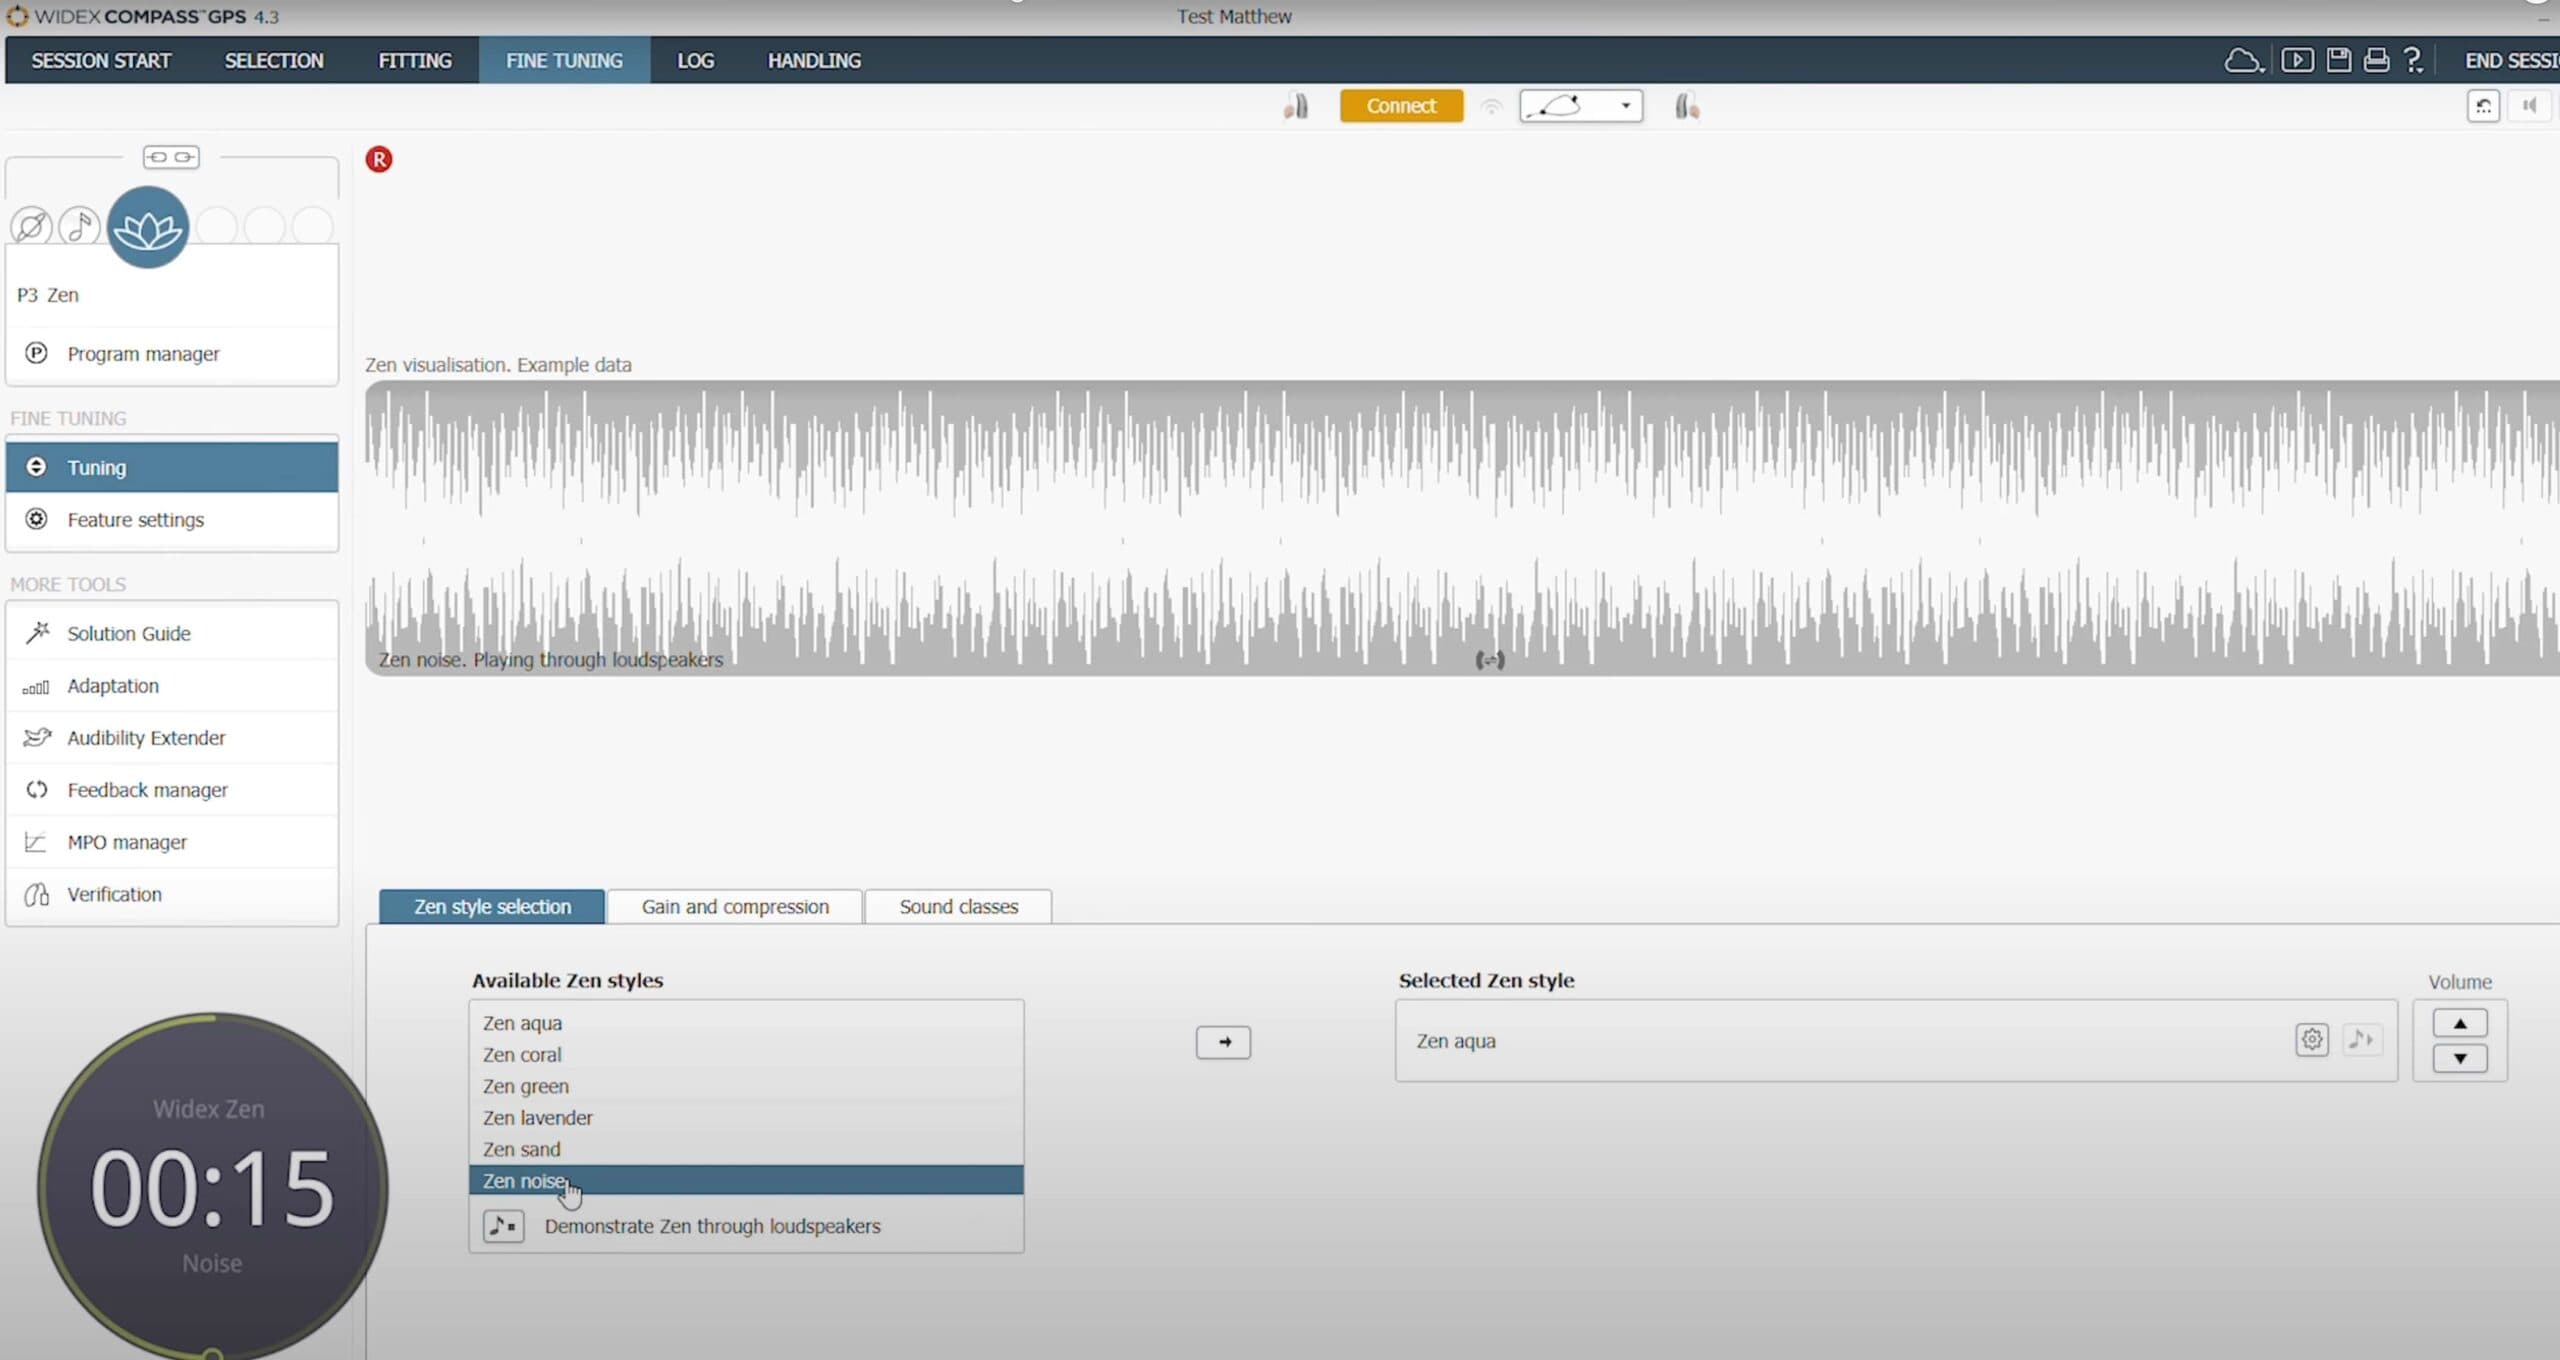Open the Fitting menu

click(415, 61)
